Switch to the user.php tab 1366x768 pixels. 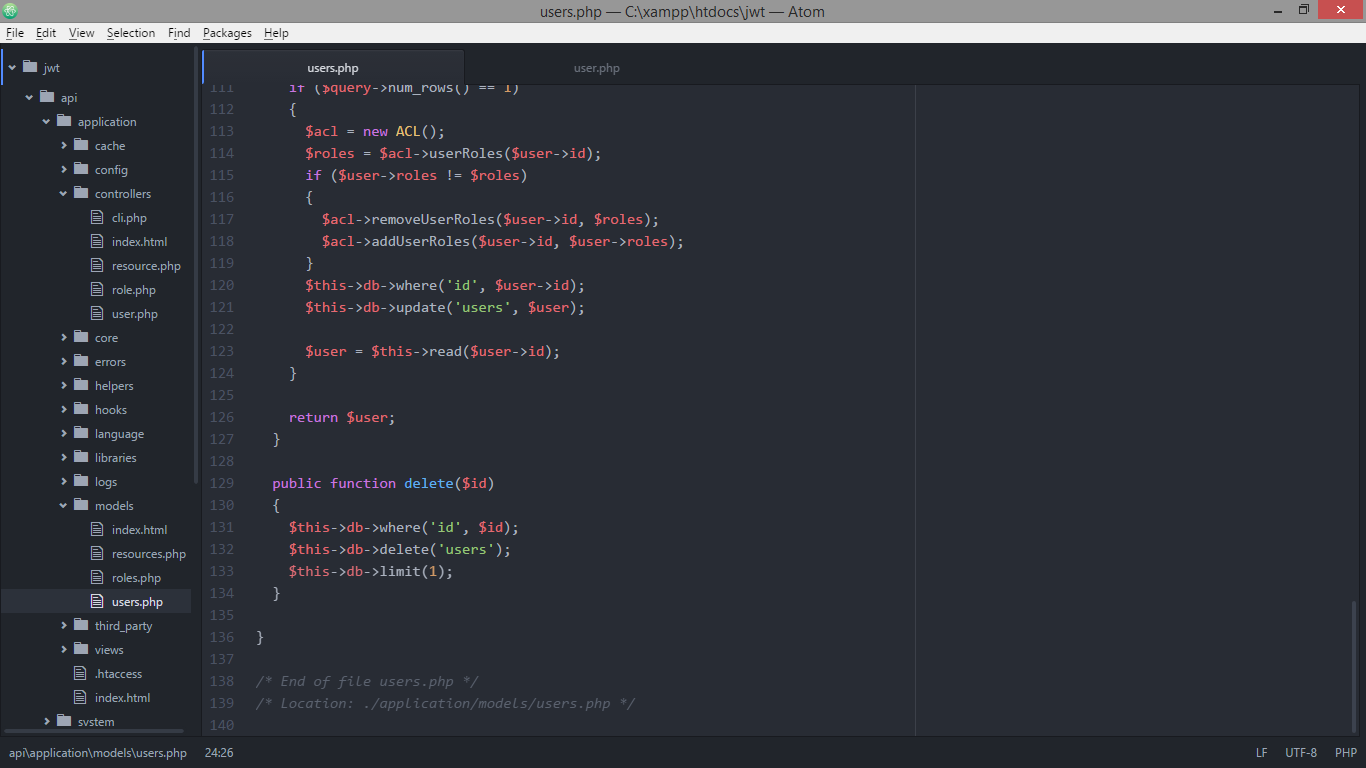click(x=597, y=67)
